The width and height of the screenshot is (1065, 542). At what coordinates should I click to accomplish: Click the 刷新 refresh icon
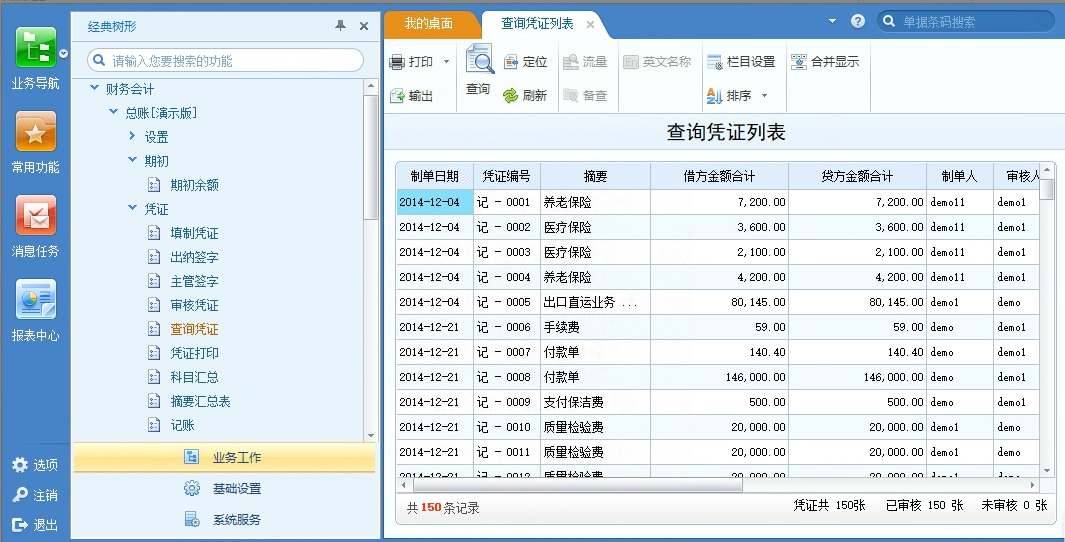coord(510,96)
